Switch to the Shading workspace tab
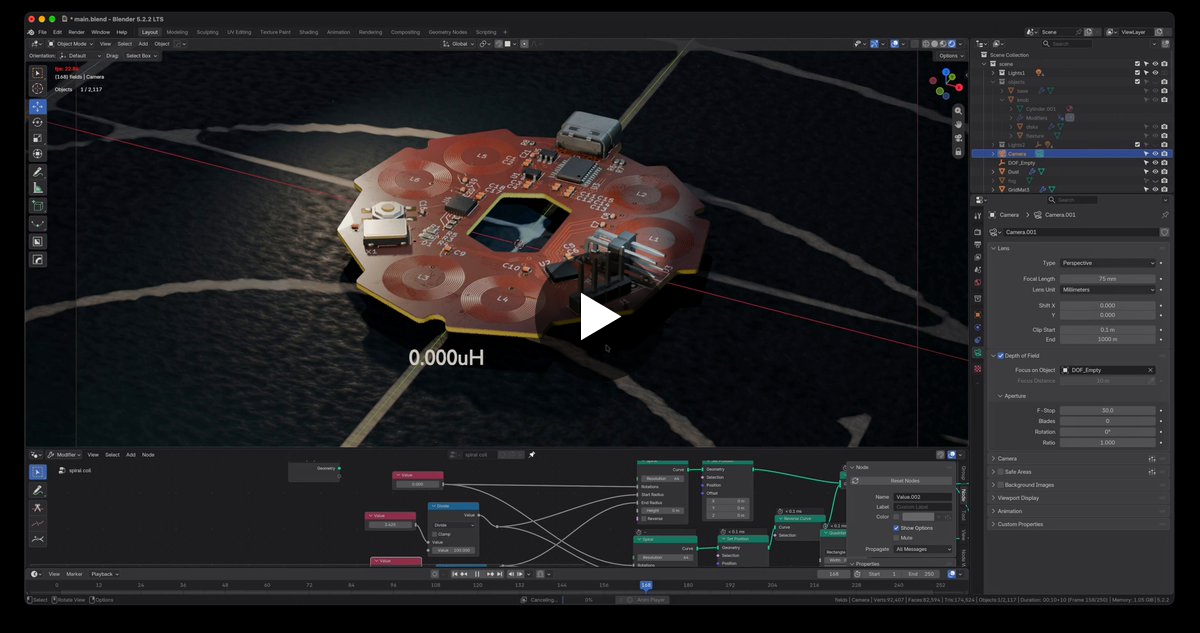1200x633 pixels. (308, 32)
